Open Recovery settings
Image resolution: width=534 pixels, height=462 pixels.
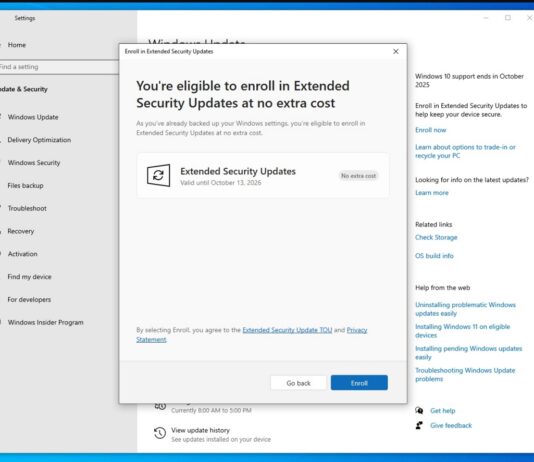(x=20, y=231)
